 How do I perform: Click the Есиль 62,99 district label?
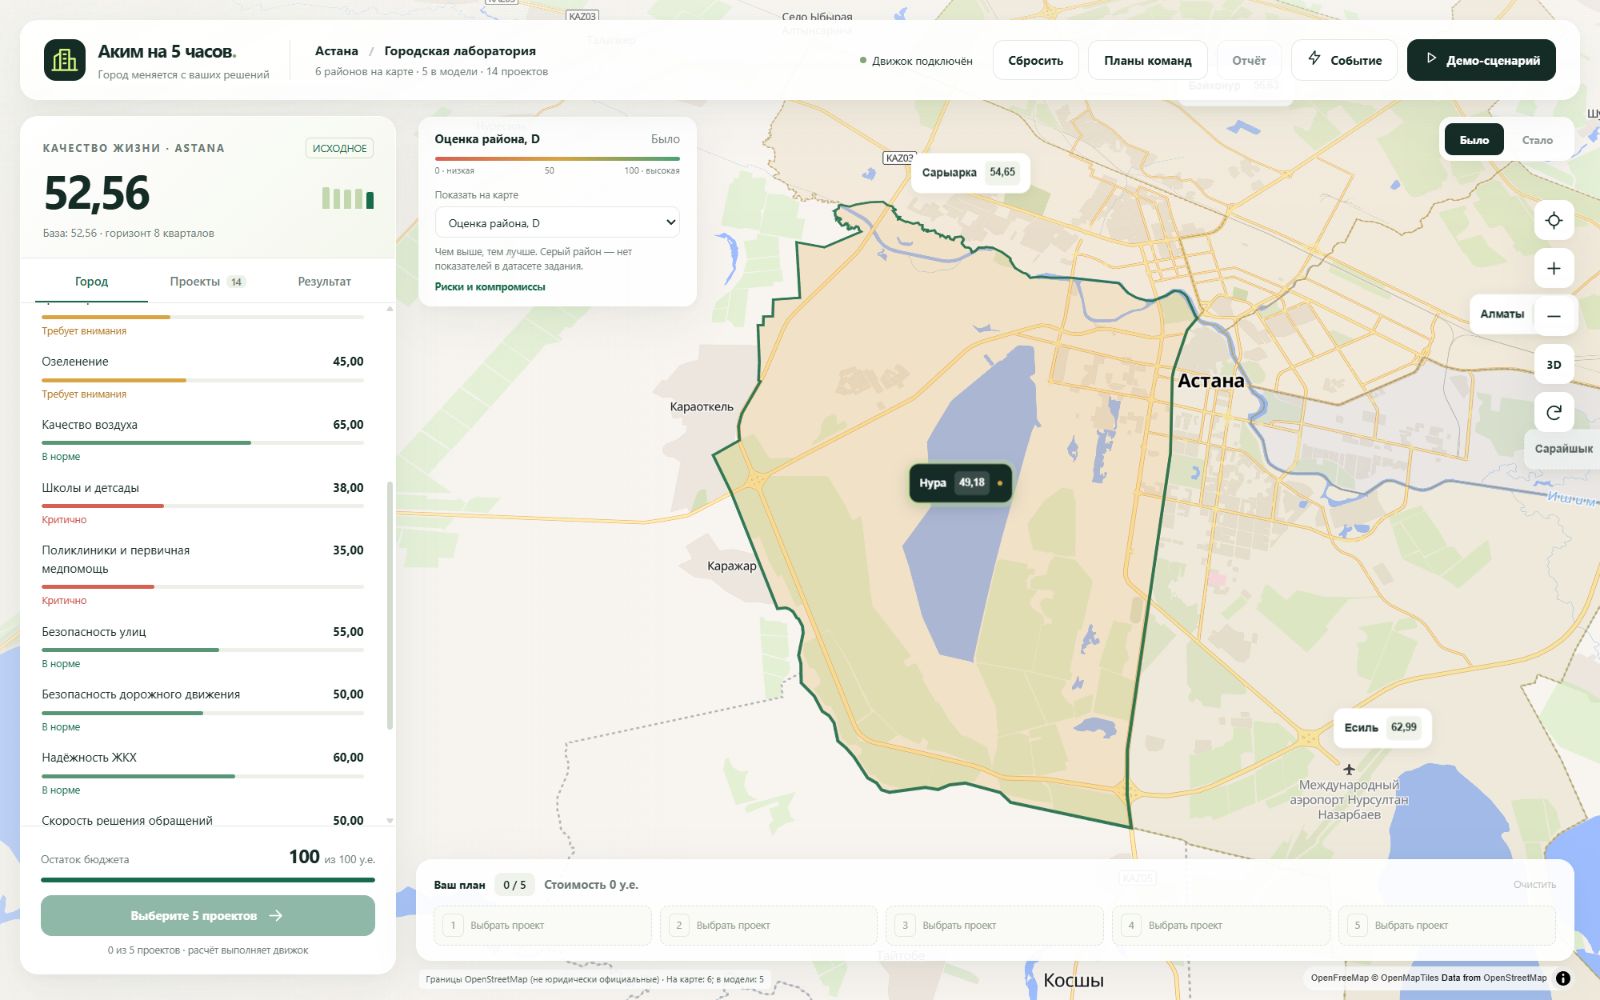[x=1382, y=727]
